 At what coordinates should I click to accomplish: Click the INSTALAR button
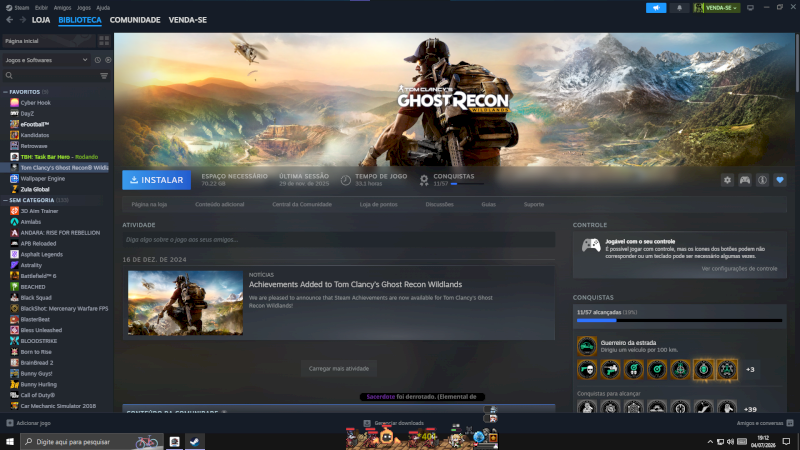click(157, 180)
